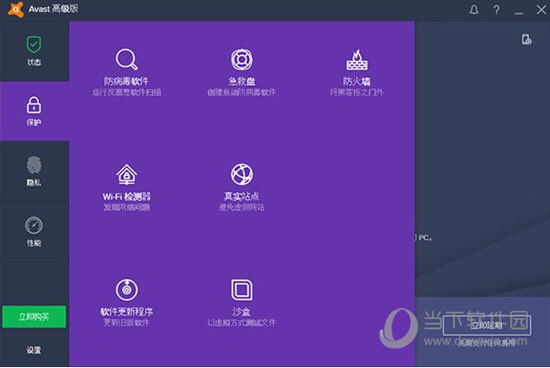Click the notification bell icon
Screen dimensions: 550x368
[x=474, y=10]
